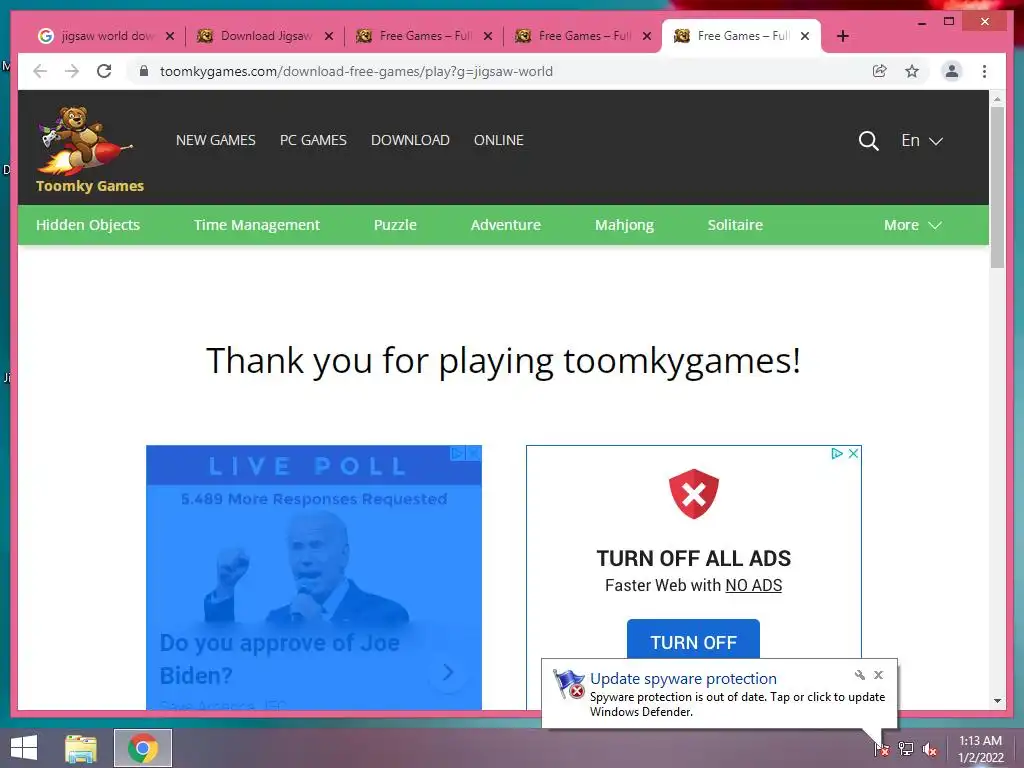Close the Live Poll ad
The image size is (1024, 768).
point(474,453)
